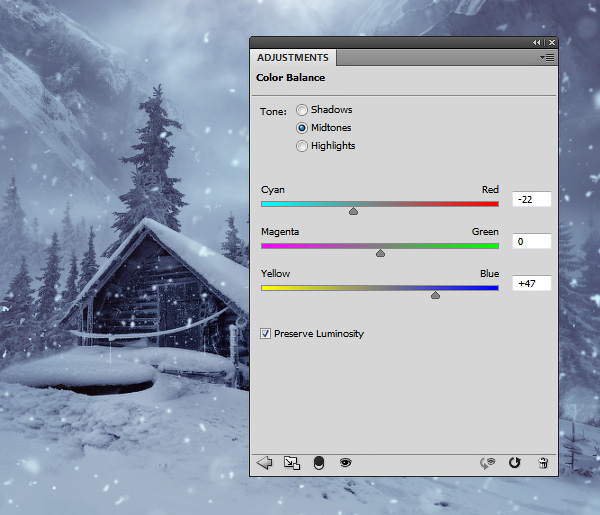Select the Midtones tone radio button

pyautogui.click(x=302, y=128)
